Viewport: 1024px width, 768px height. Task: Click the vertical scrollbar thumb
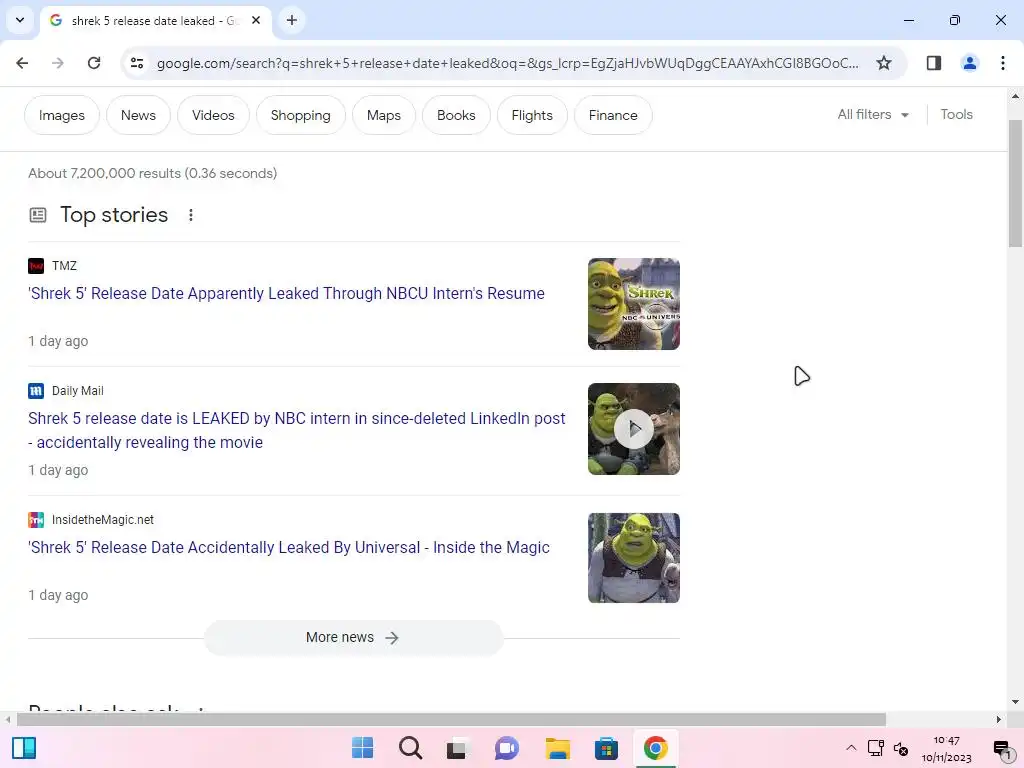1015,183
